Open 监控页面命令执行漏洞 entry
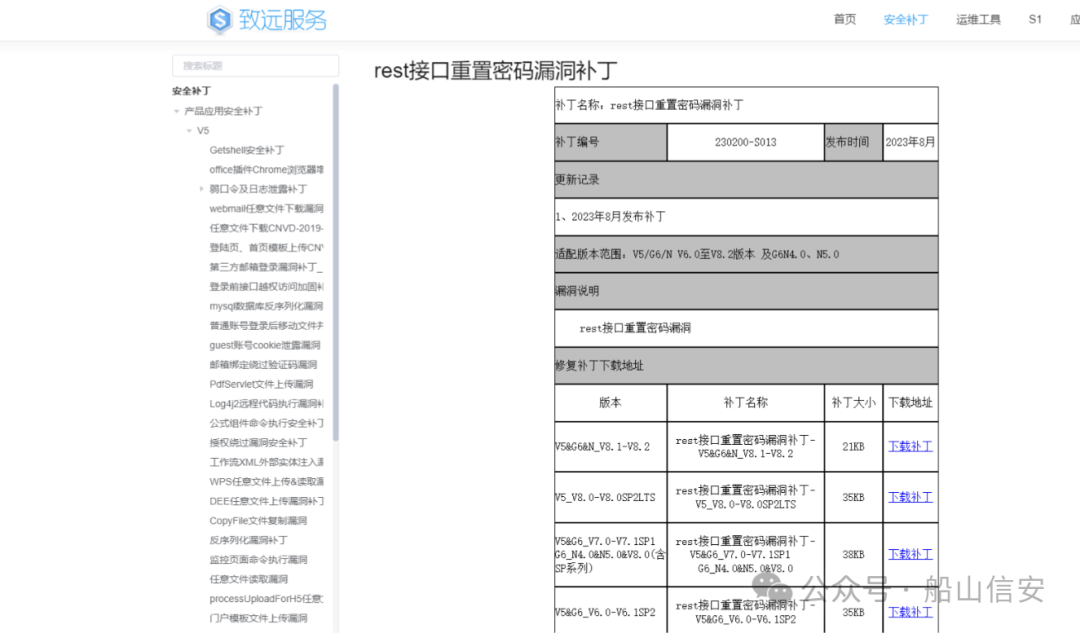 click(x=258, y=559)
